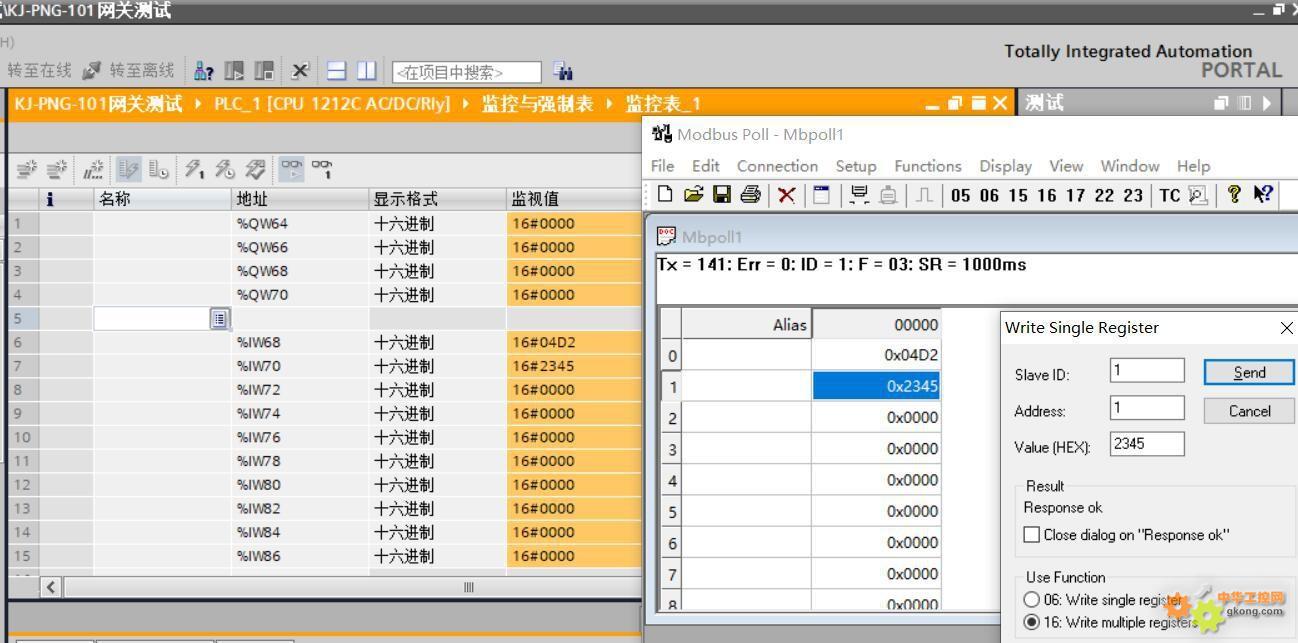The image size is (1298, 643).
Task: Click the insert comment line icon
Action: click(93, 169)
